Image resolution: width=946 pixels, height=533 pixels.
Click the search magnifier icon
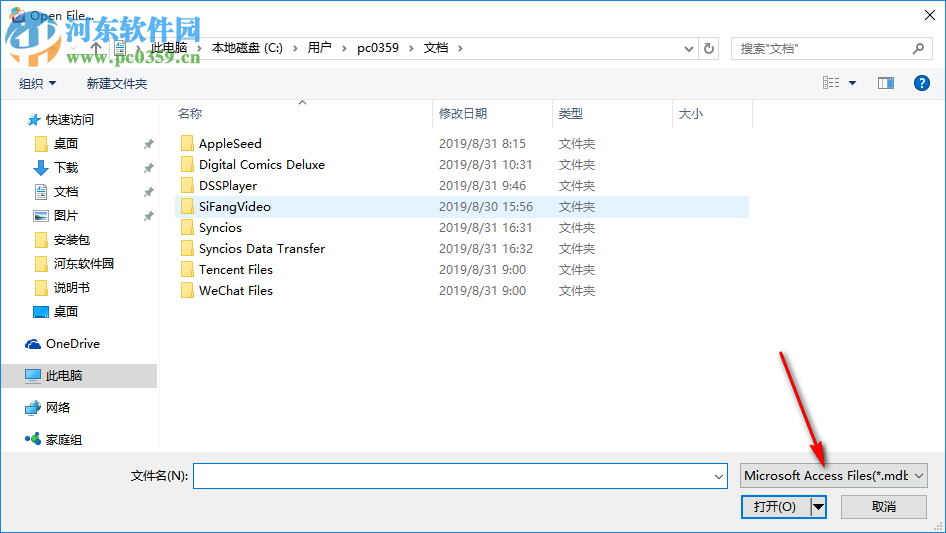point(918,48)
